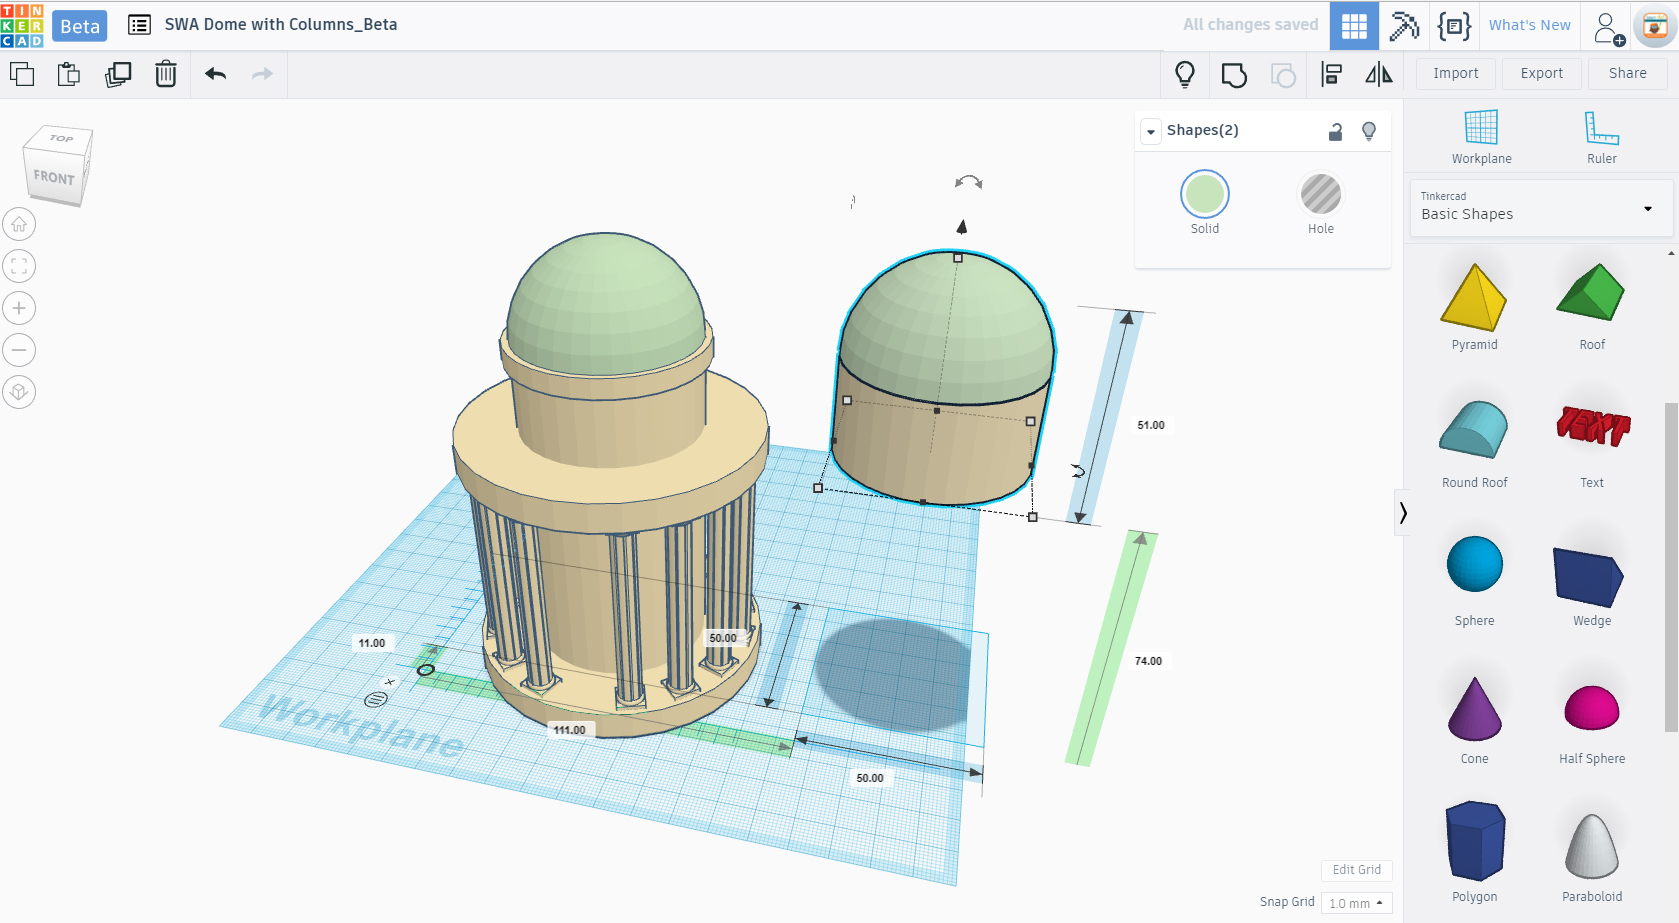Viewport: 1679px width, 923px height.
Task: Click the shapes panel scrollbar
Action: [1671, 567]
